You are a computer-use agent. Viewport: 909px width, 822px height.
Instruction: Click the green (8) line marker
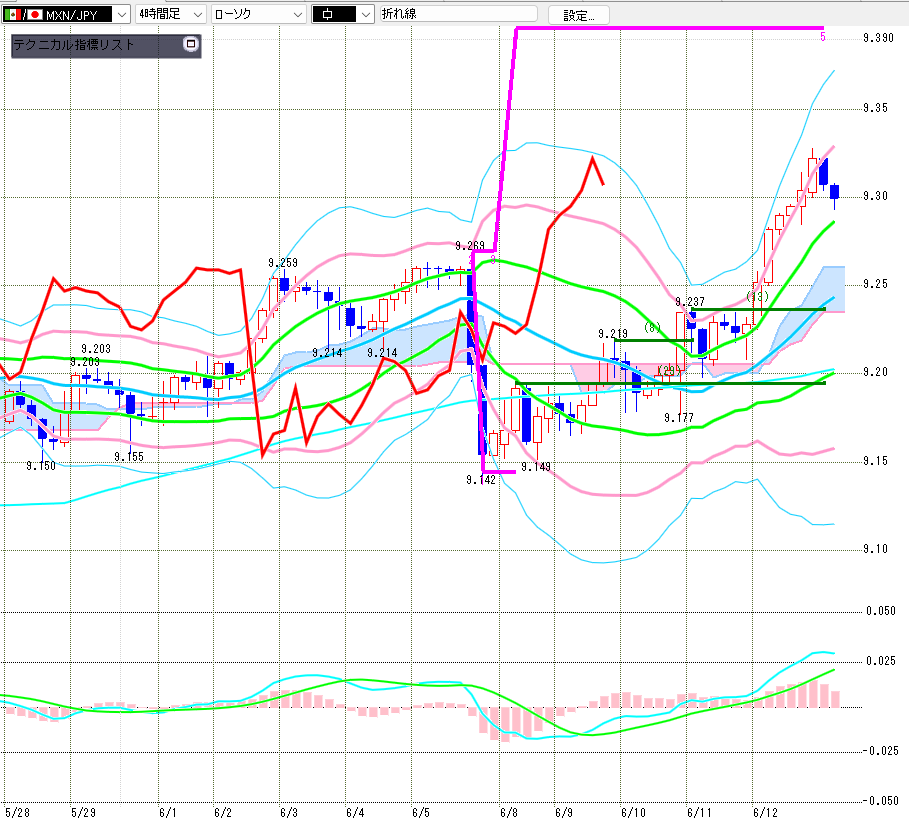pyautogui.click(x=652, y=328)
